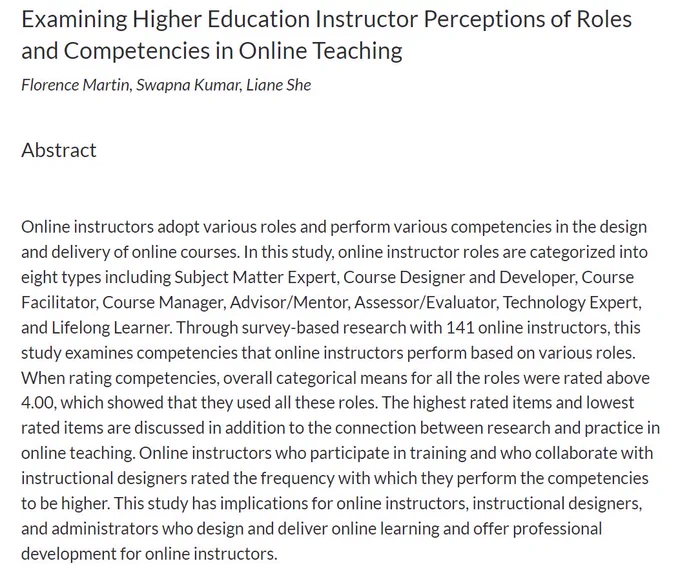
Task: Click the last line 'development for online instructors.'
Action: coord(149,554)
